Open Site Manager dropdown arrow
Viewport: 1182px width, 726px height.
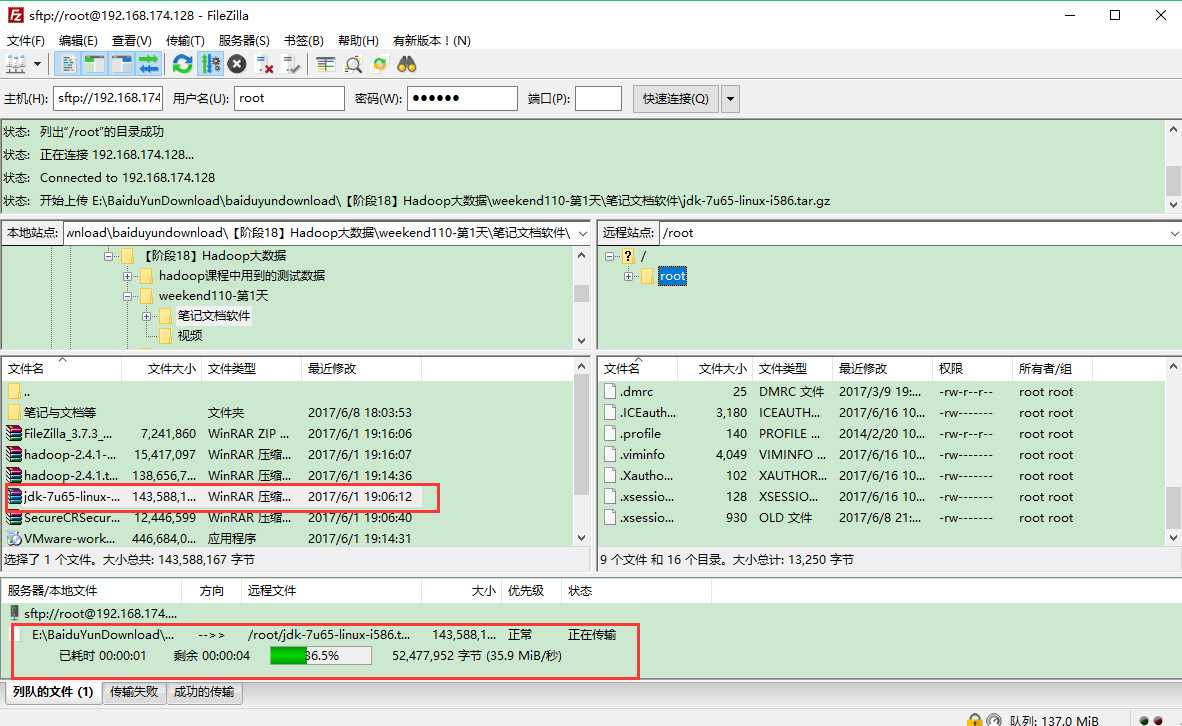pos(38,64)
